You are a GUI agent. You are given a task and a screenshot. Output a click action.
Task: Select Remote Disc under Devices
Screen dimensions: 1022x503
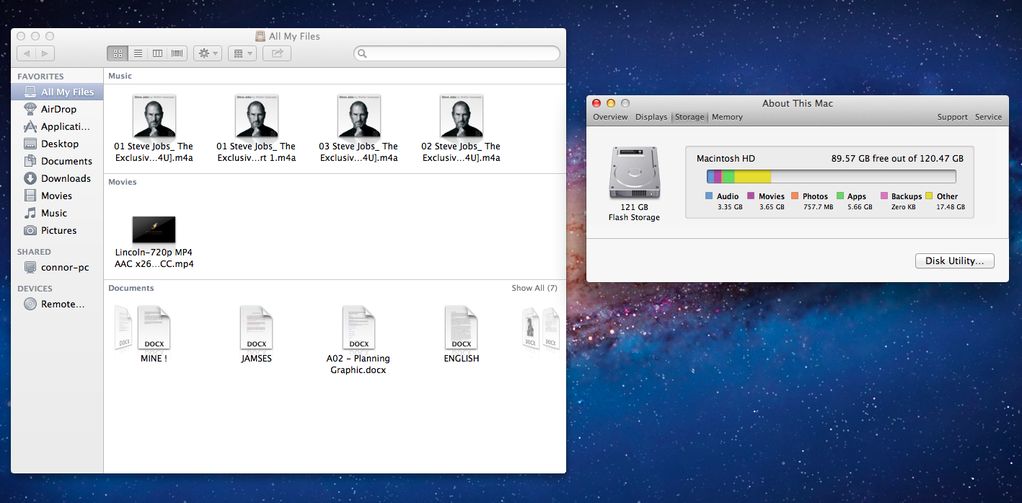(57, 304)
